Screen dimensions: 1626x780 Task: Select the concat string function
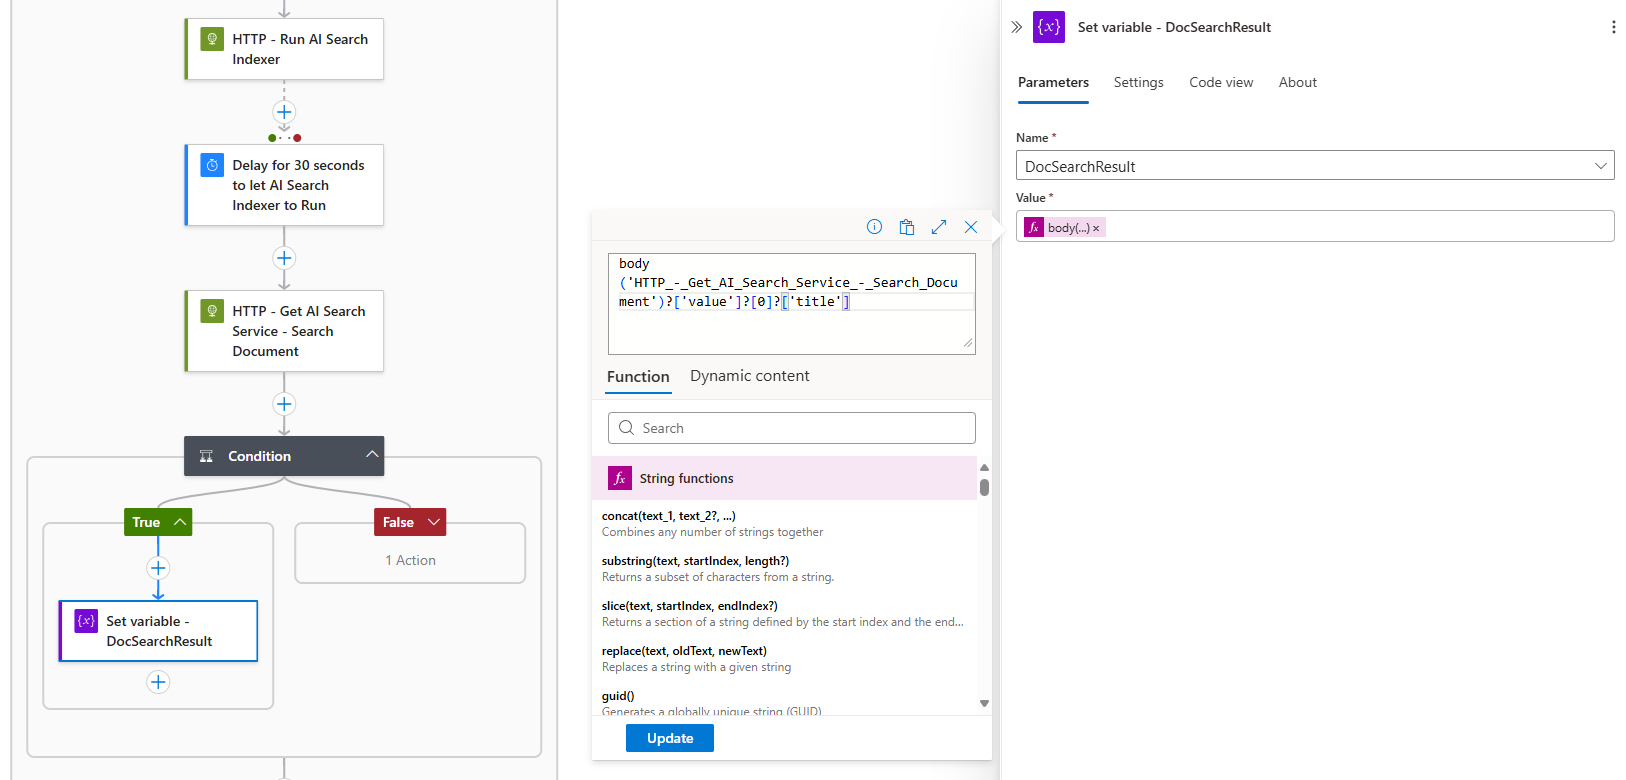pyautogui.click(x=668, y=516)
